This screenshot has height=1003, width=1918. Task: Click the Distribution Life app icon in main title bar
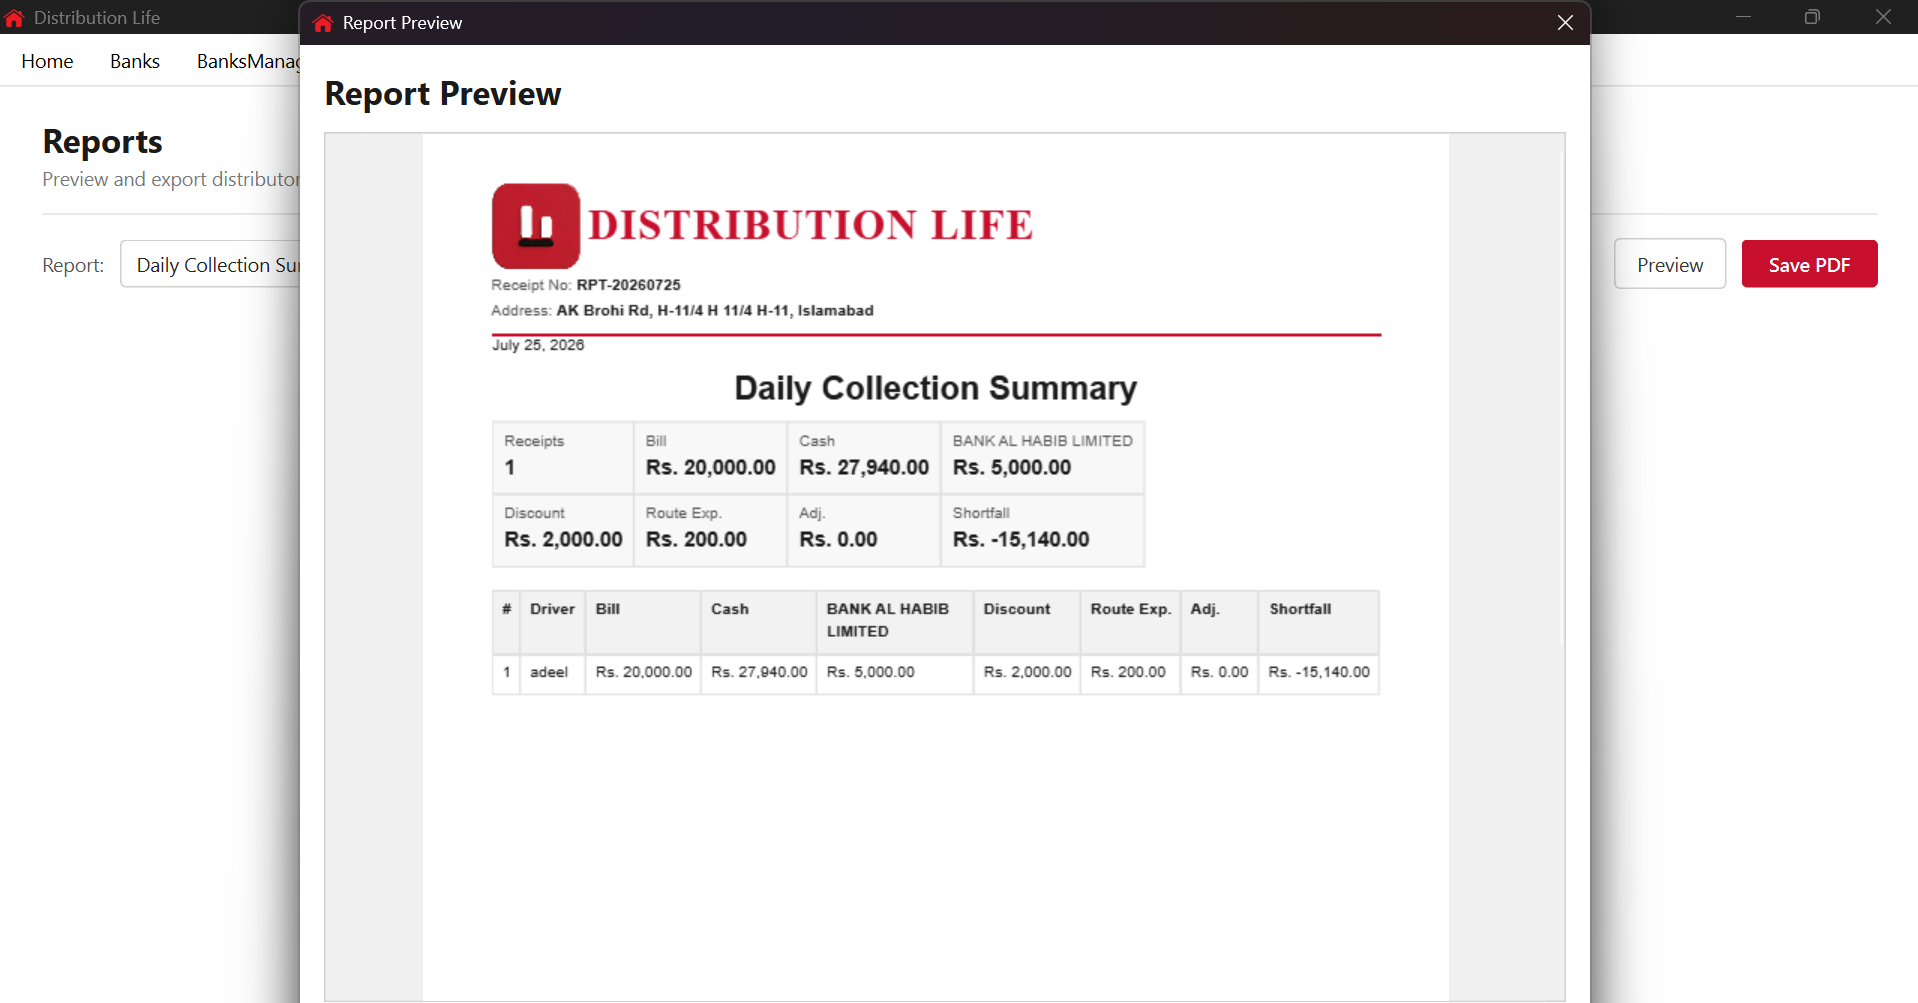pyautogui.click(x=14, y=17)
